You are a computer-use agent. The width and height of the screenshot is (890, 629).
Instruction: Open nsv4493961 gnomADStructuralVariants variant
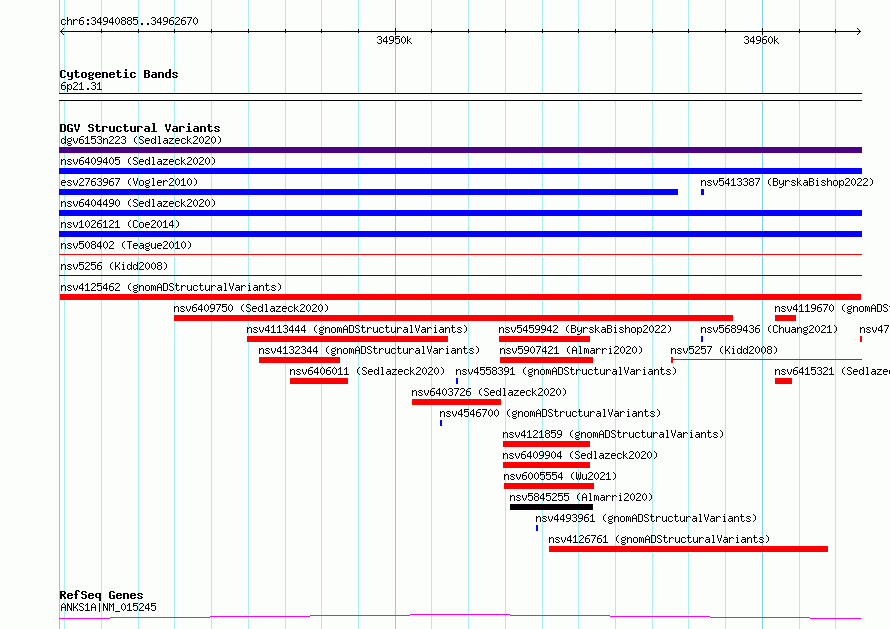(646, 518)
